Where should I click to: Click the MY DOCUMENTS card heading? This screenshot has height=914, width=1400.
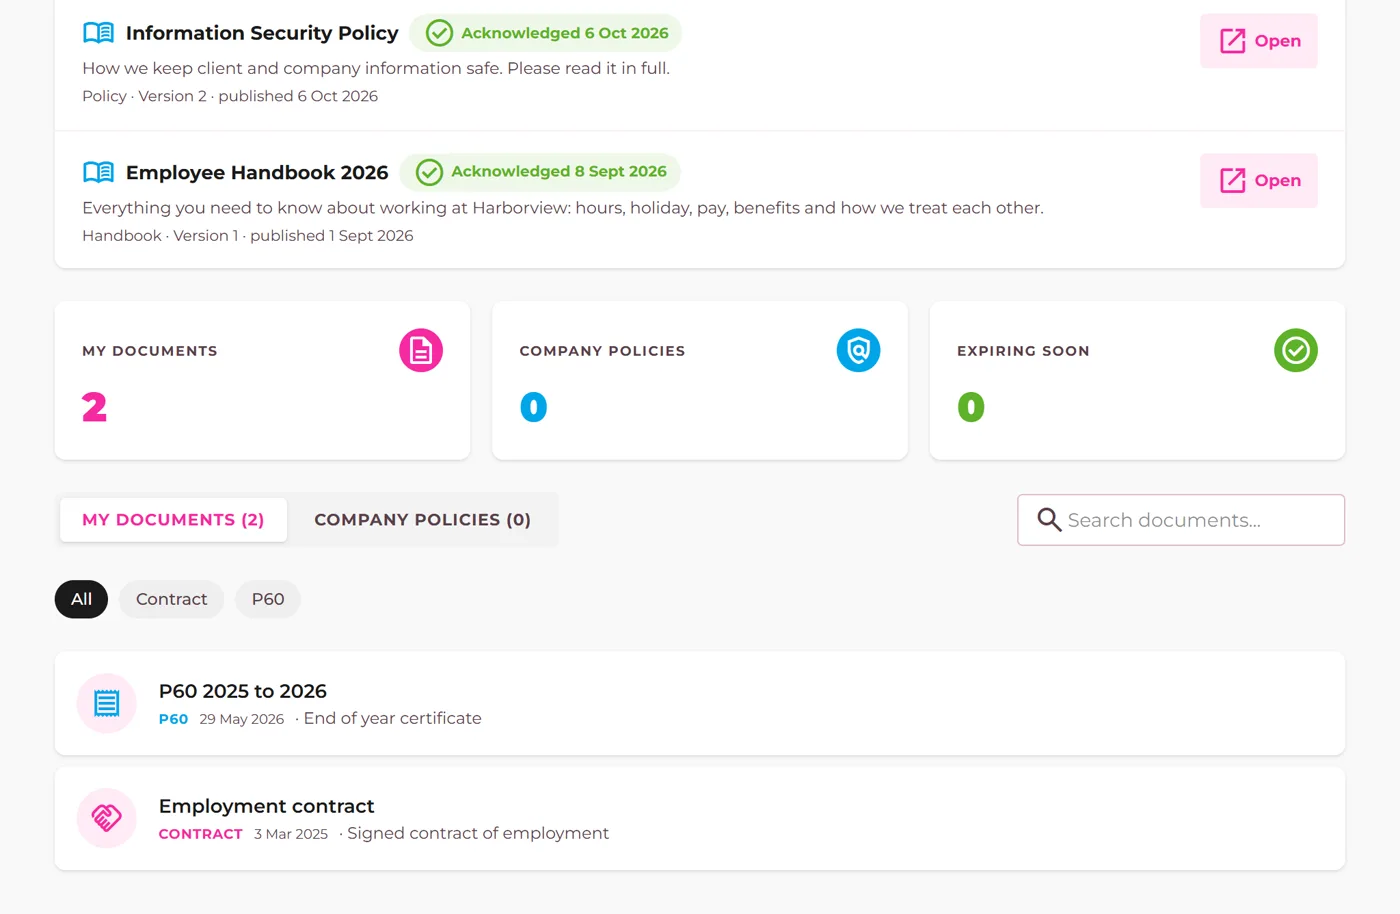pos(150,351)
